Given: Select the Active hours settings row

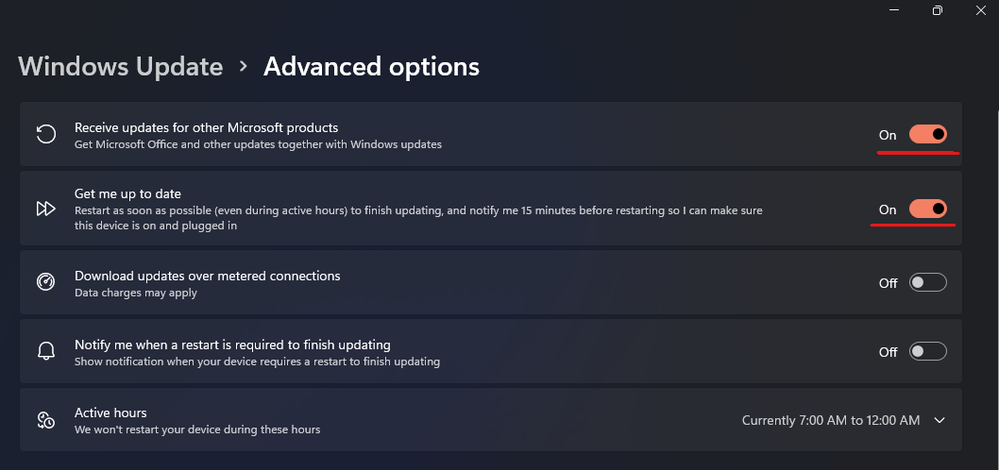Looking at the screenshot, I should [x=400, y=420].
